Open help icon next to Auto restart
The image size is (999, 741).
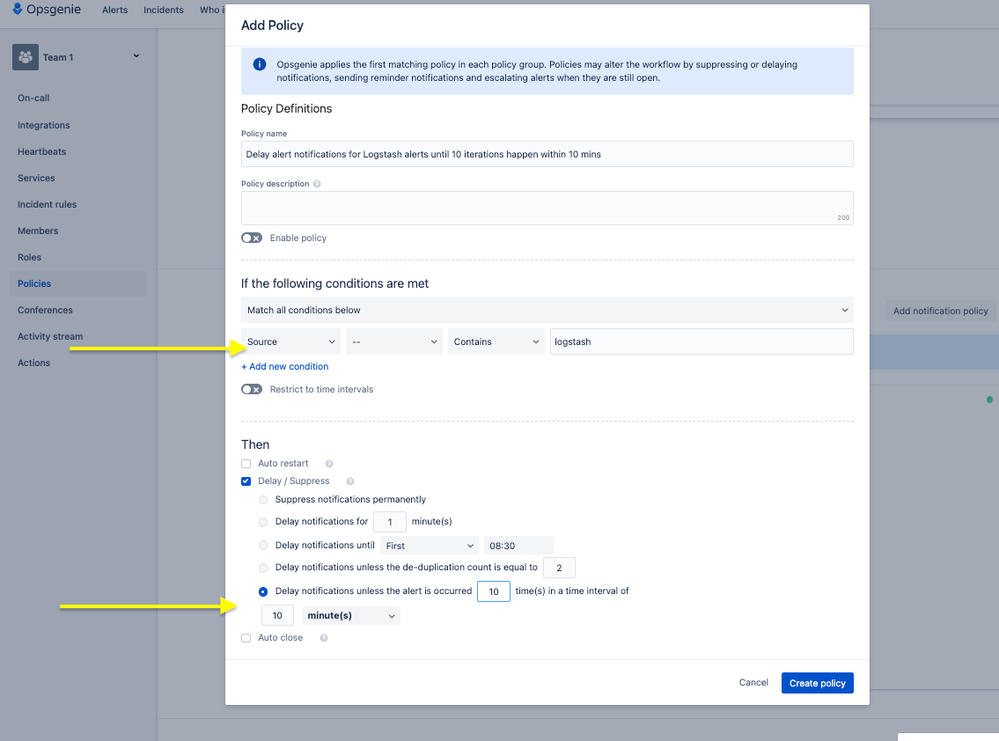(x=329, y=464)
